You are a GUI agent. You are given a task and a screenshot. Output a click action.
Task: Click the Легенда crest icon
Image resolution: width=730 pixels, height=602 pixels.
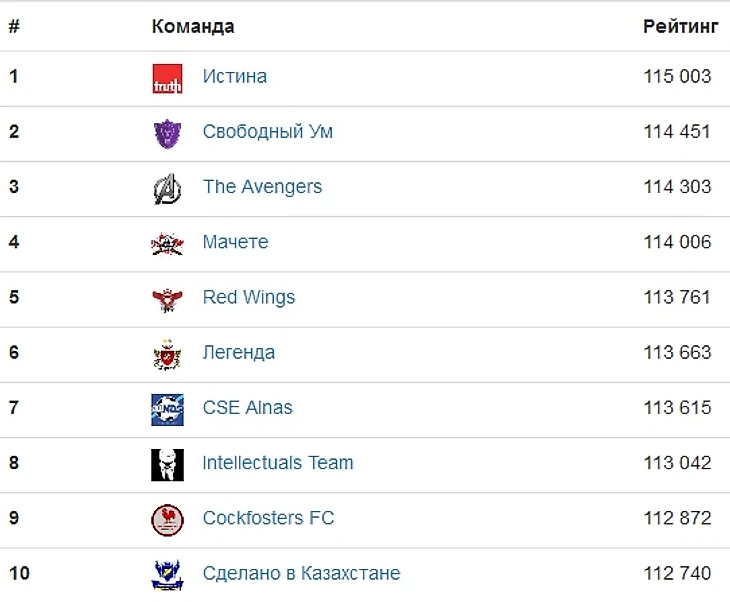167,354
